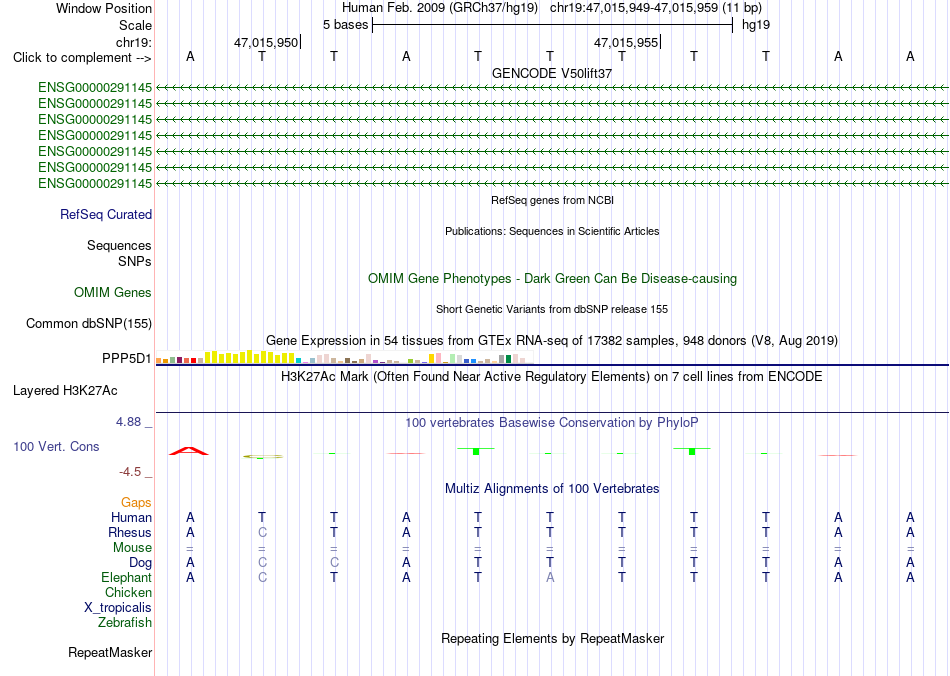The height and width of the screenshot is (676, 950).
Task: Click the C mismatch in the Rhesus row
Action: point(262,532)
